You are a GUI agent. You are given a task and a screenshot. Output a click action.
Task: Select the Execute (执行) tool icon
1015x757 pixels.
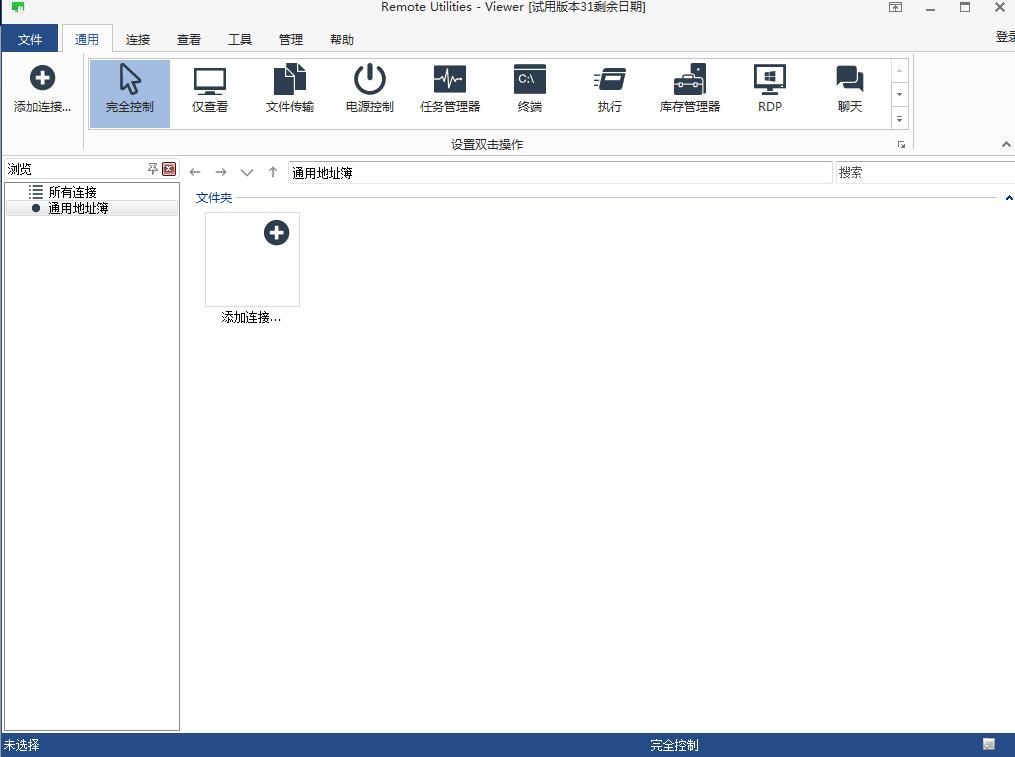pos(608,90)
